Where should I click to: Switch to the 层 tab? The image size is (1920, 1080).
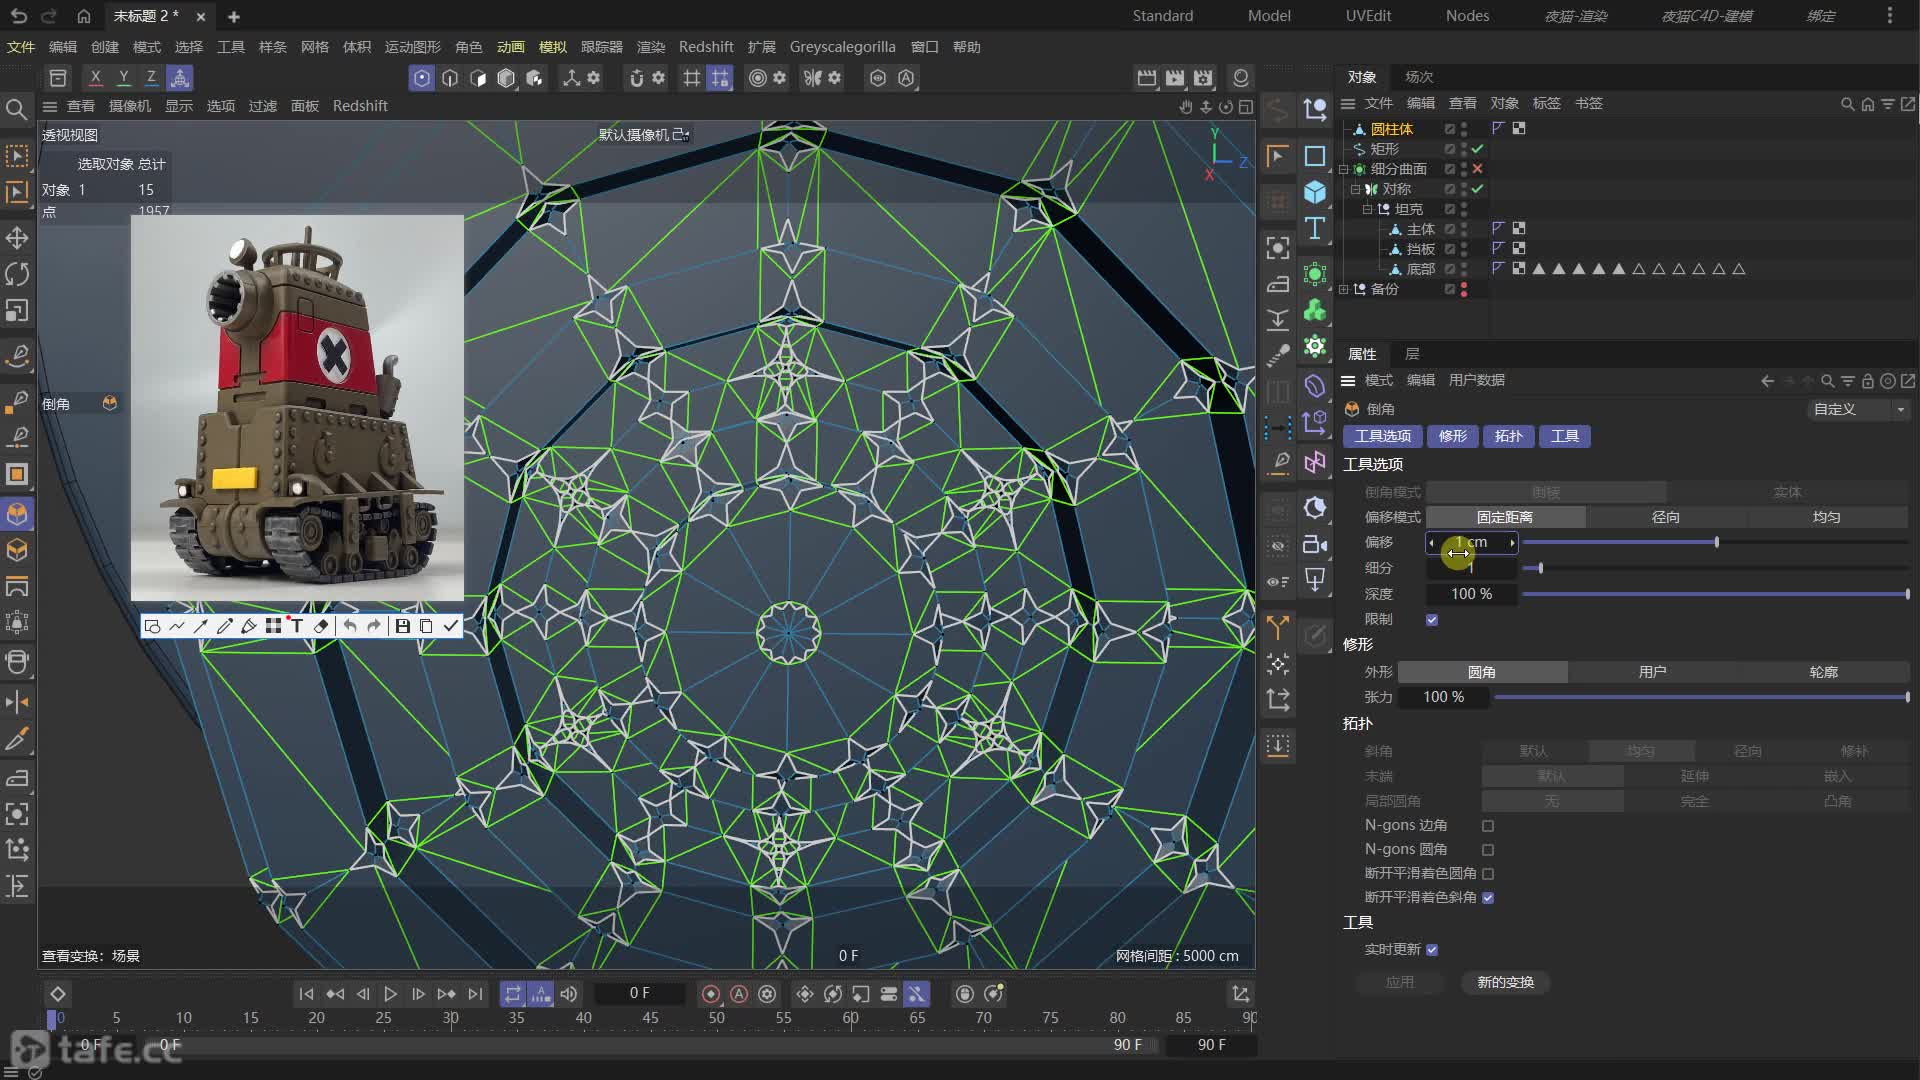[1411, 354]
